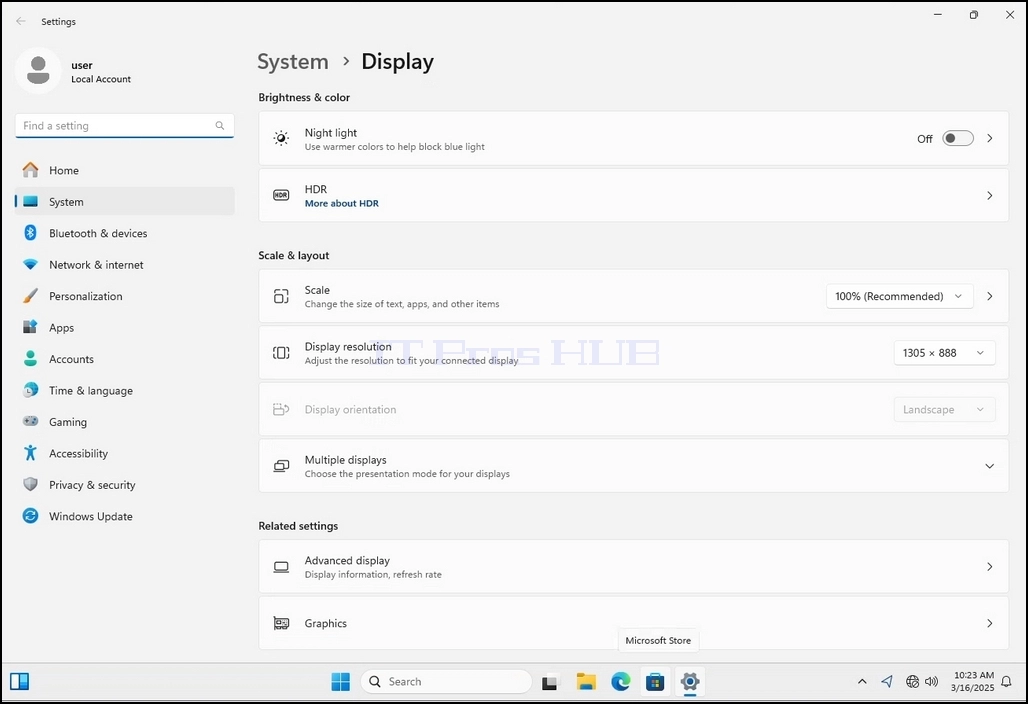Click the Personalization brush icon
This screenshot has height=704, width=1028.
[30, 296]
